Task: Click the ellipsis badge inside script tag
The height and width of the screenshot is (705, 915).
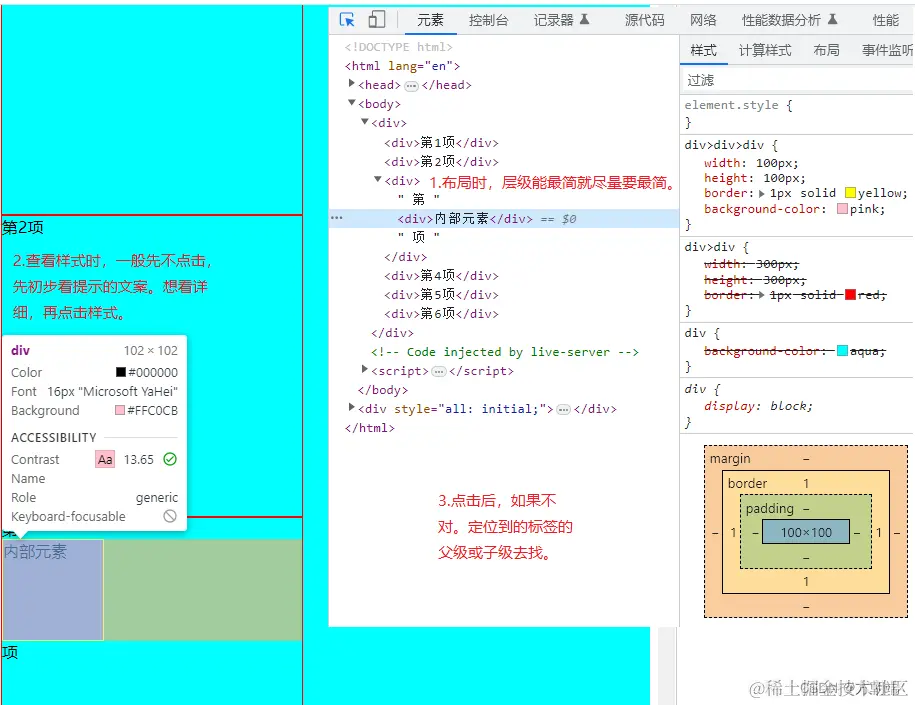Action: pos(439,372)
